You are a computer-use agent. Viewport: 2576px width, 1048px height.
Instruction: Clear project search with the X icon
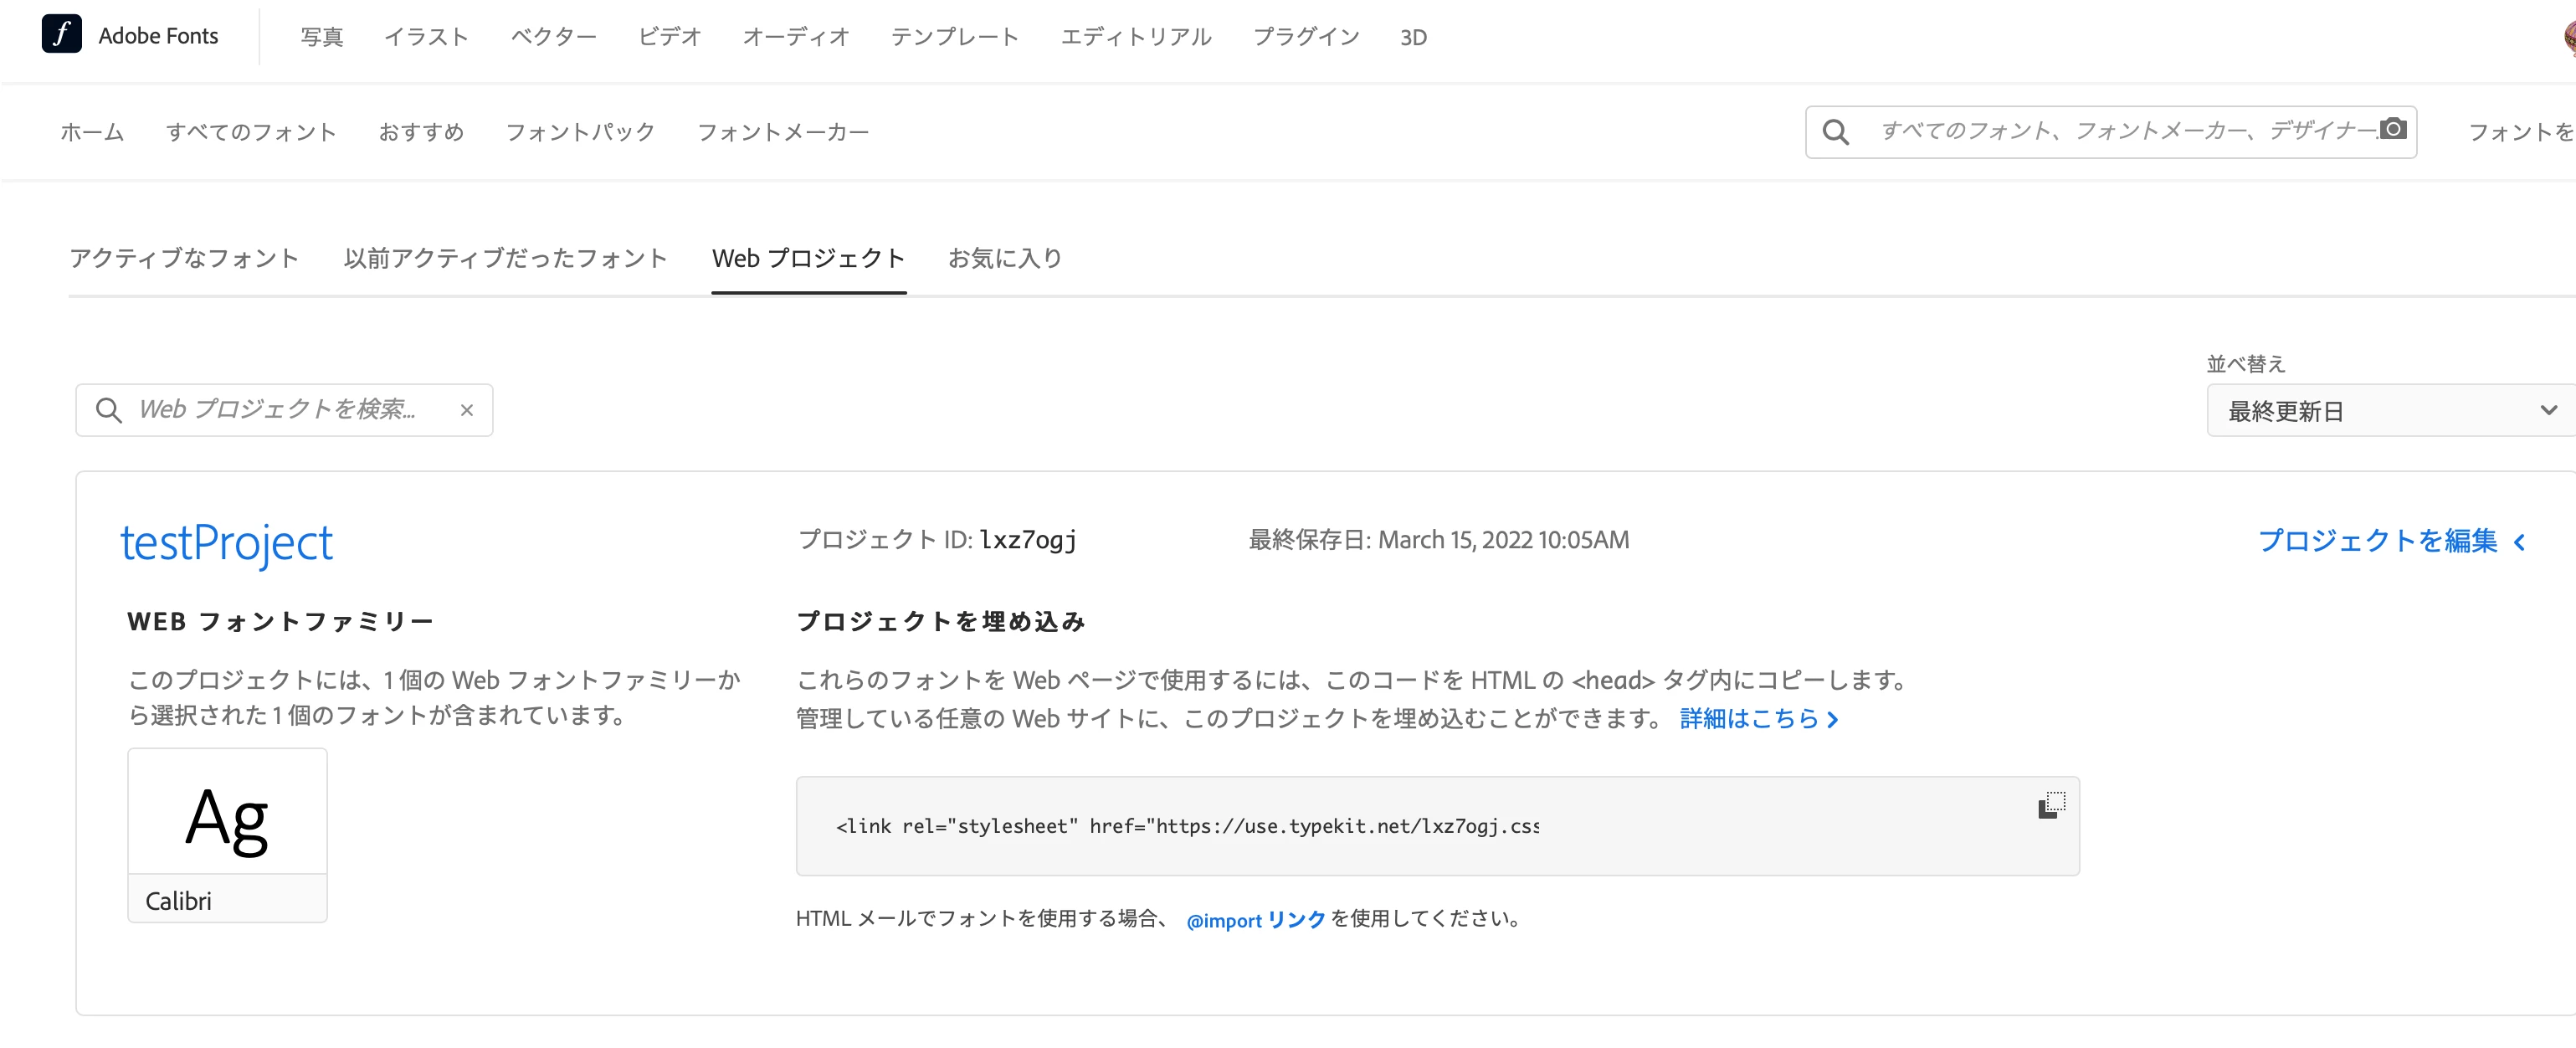click(466, 410)
